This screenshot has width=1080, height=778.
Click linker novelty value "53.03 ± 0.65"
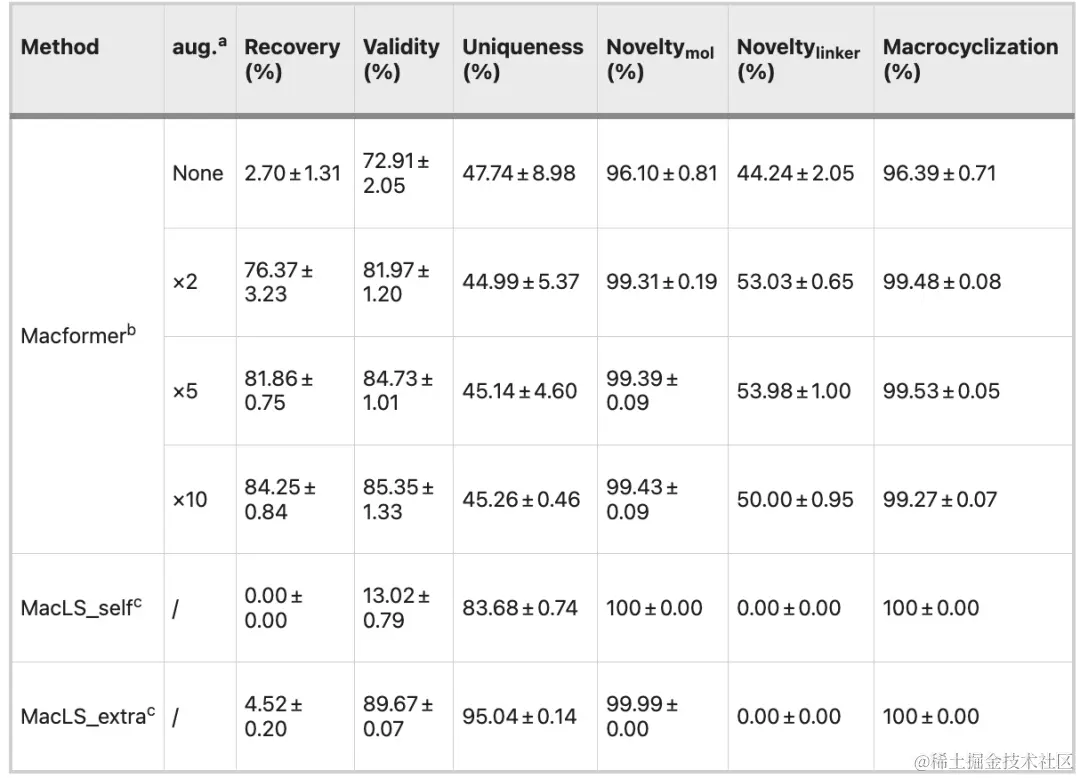795,282
